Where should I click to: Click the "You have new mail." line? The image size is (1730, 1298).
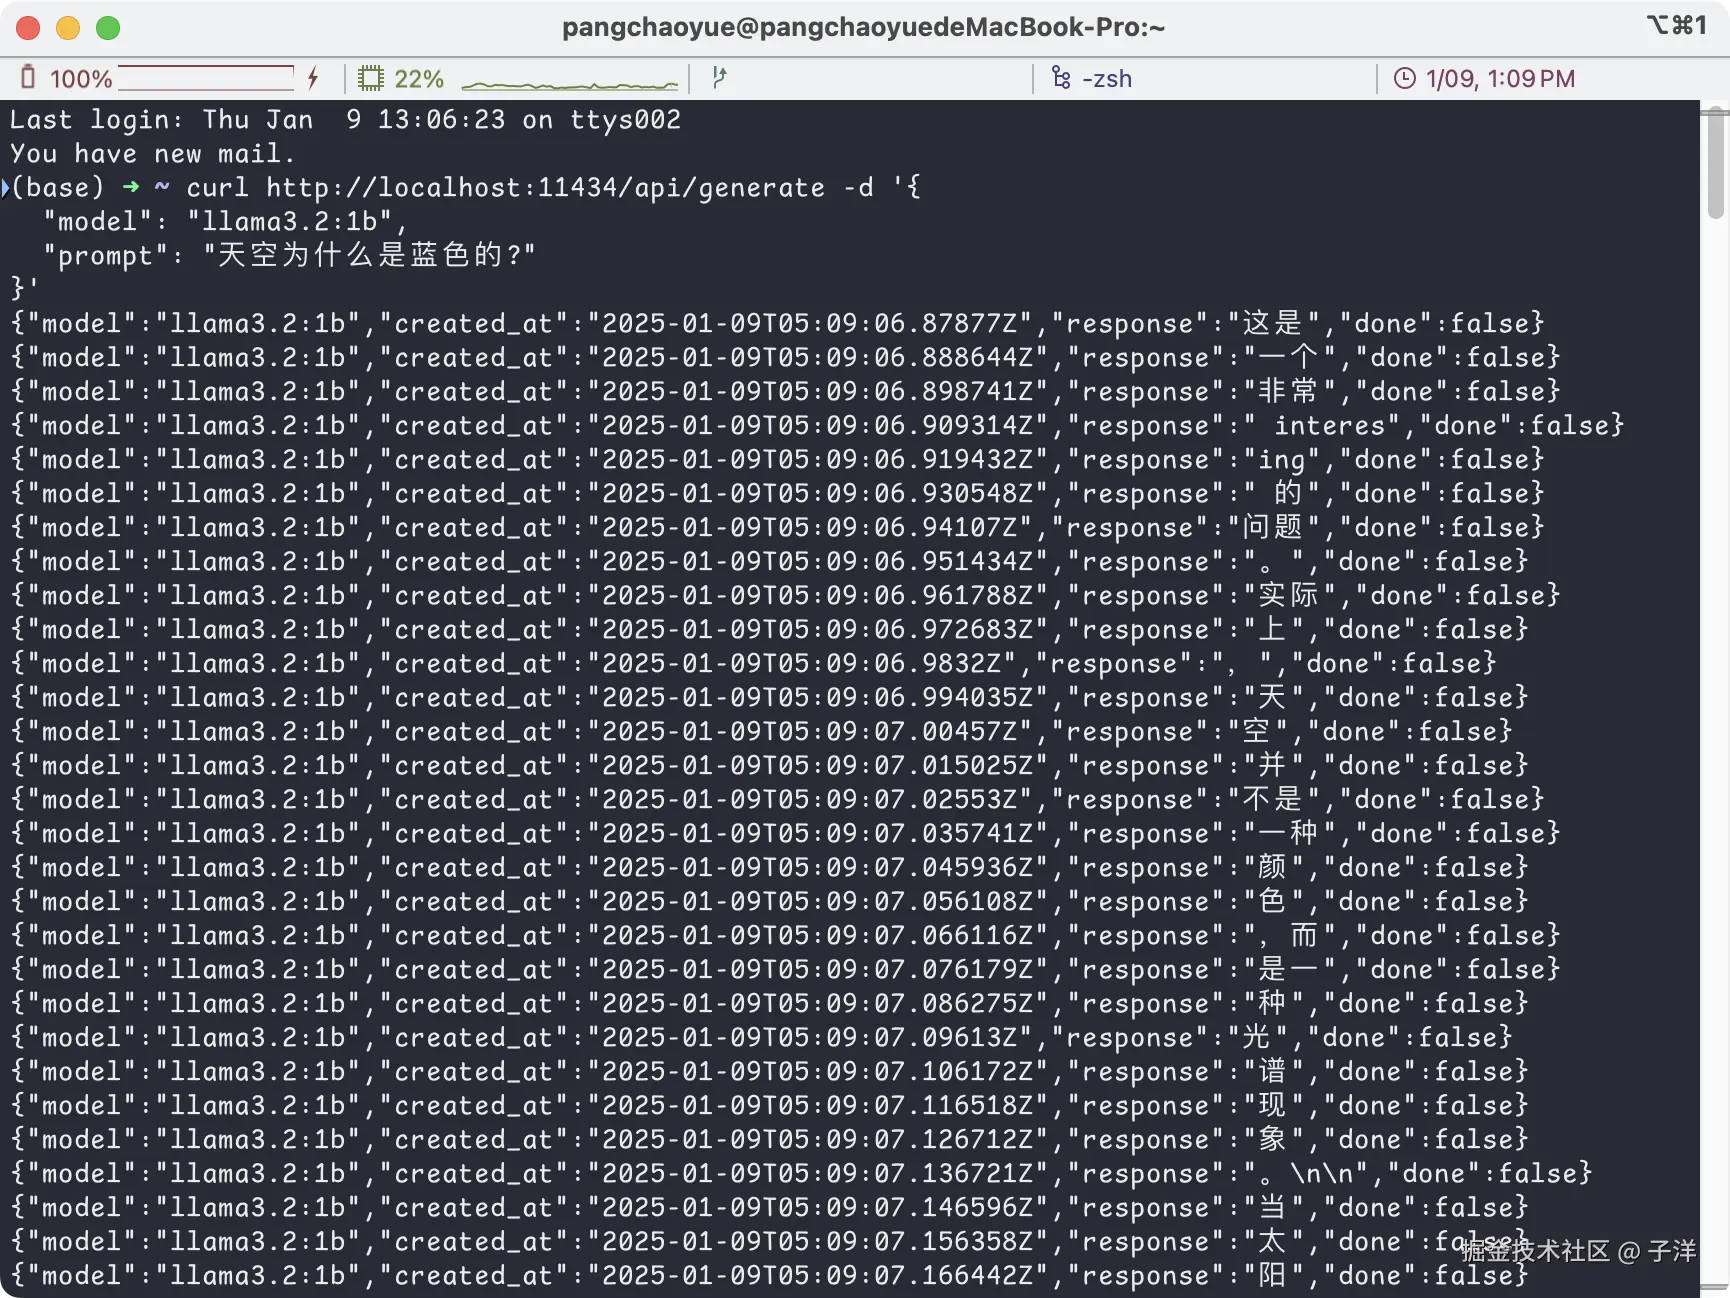(152, 153)
